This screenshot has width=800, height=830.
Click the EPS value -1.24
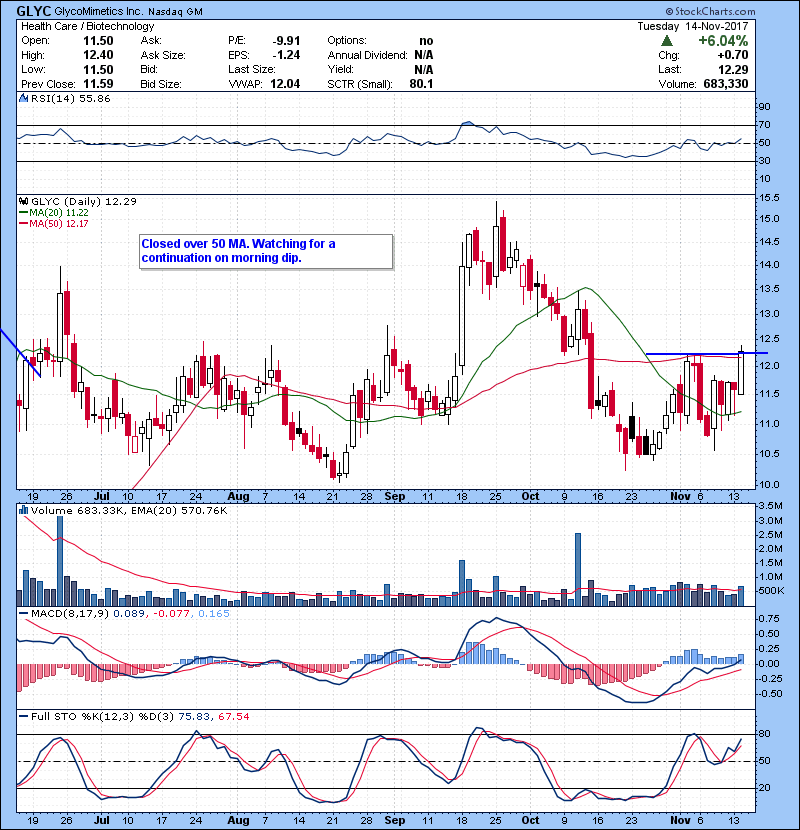[x=286, y=55]
